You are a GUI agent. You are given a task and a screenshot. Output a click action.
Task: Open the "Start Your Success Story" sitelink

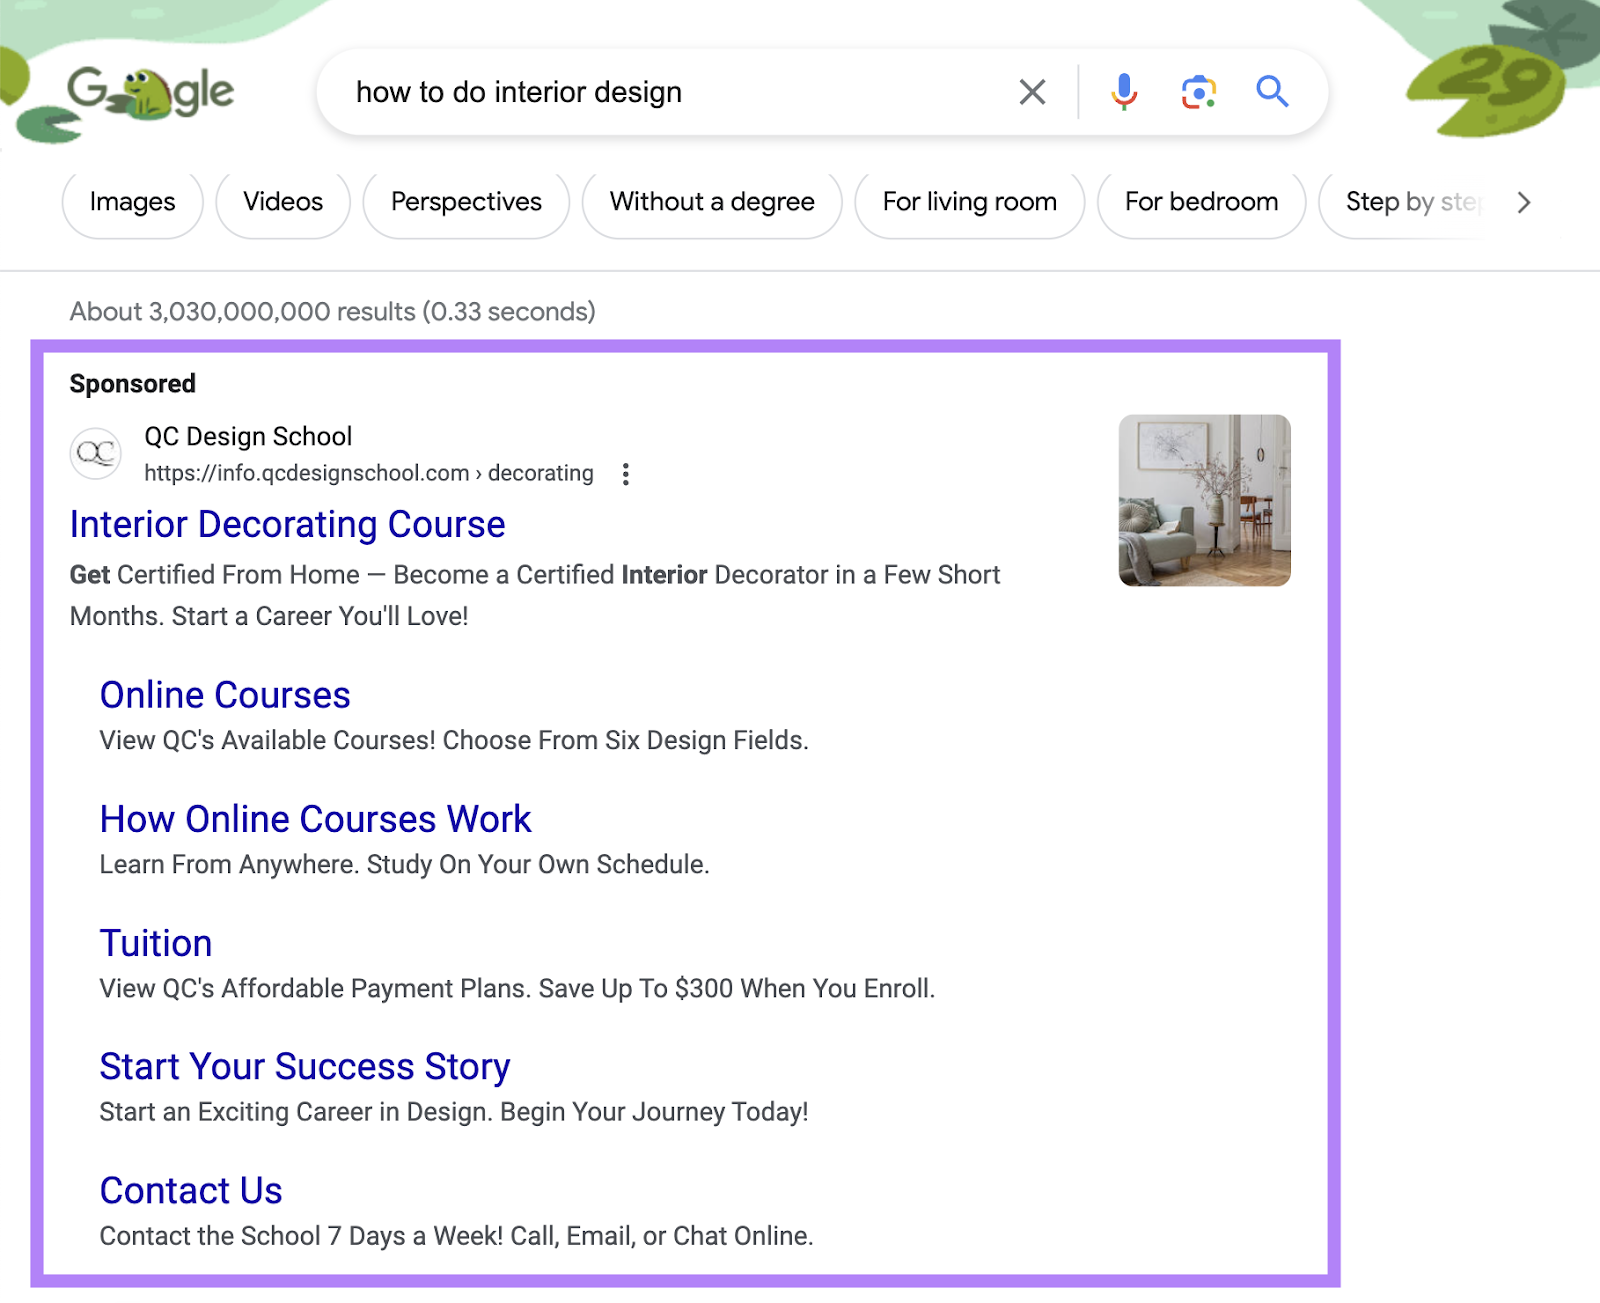point(304,1066)
